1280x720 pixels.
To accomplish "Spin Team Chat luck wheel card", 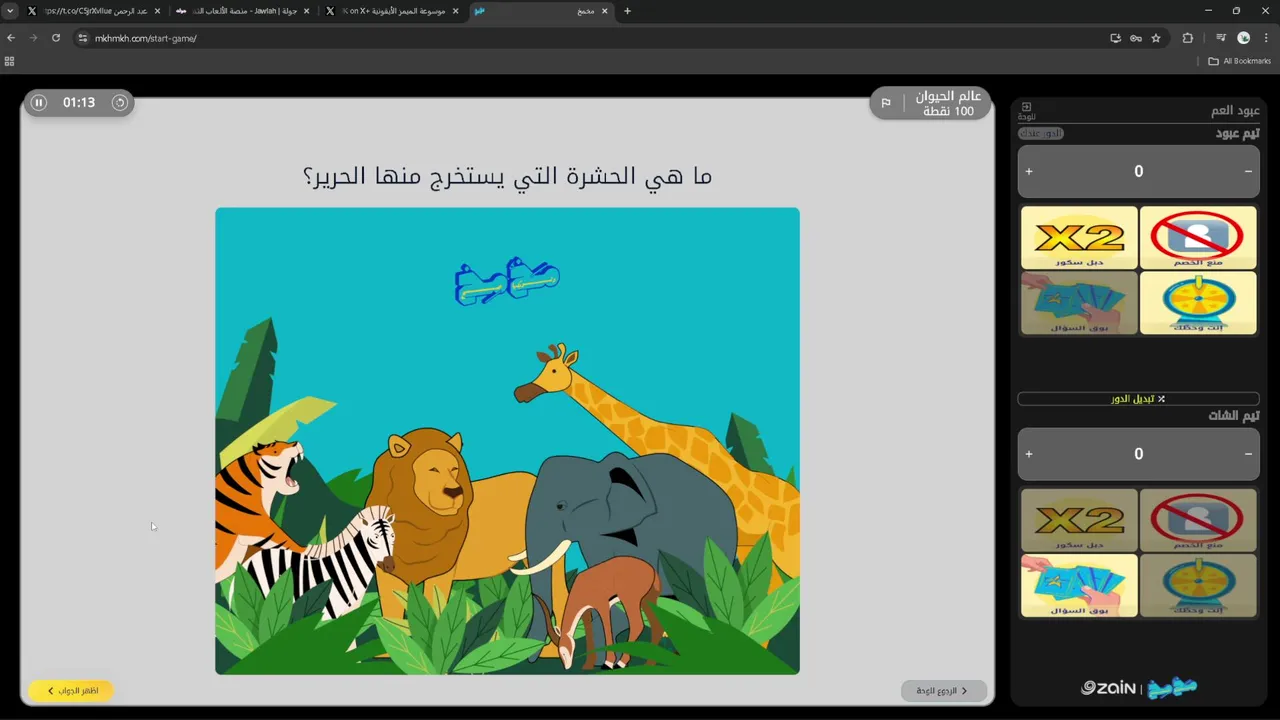I will pyautogui.click(x=1198, y=585).
